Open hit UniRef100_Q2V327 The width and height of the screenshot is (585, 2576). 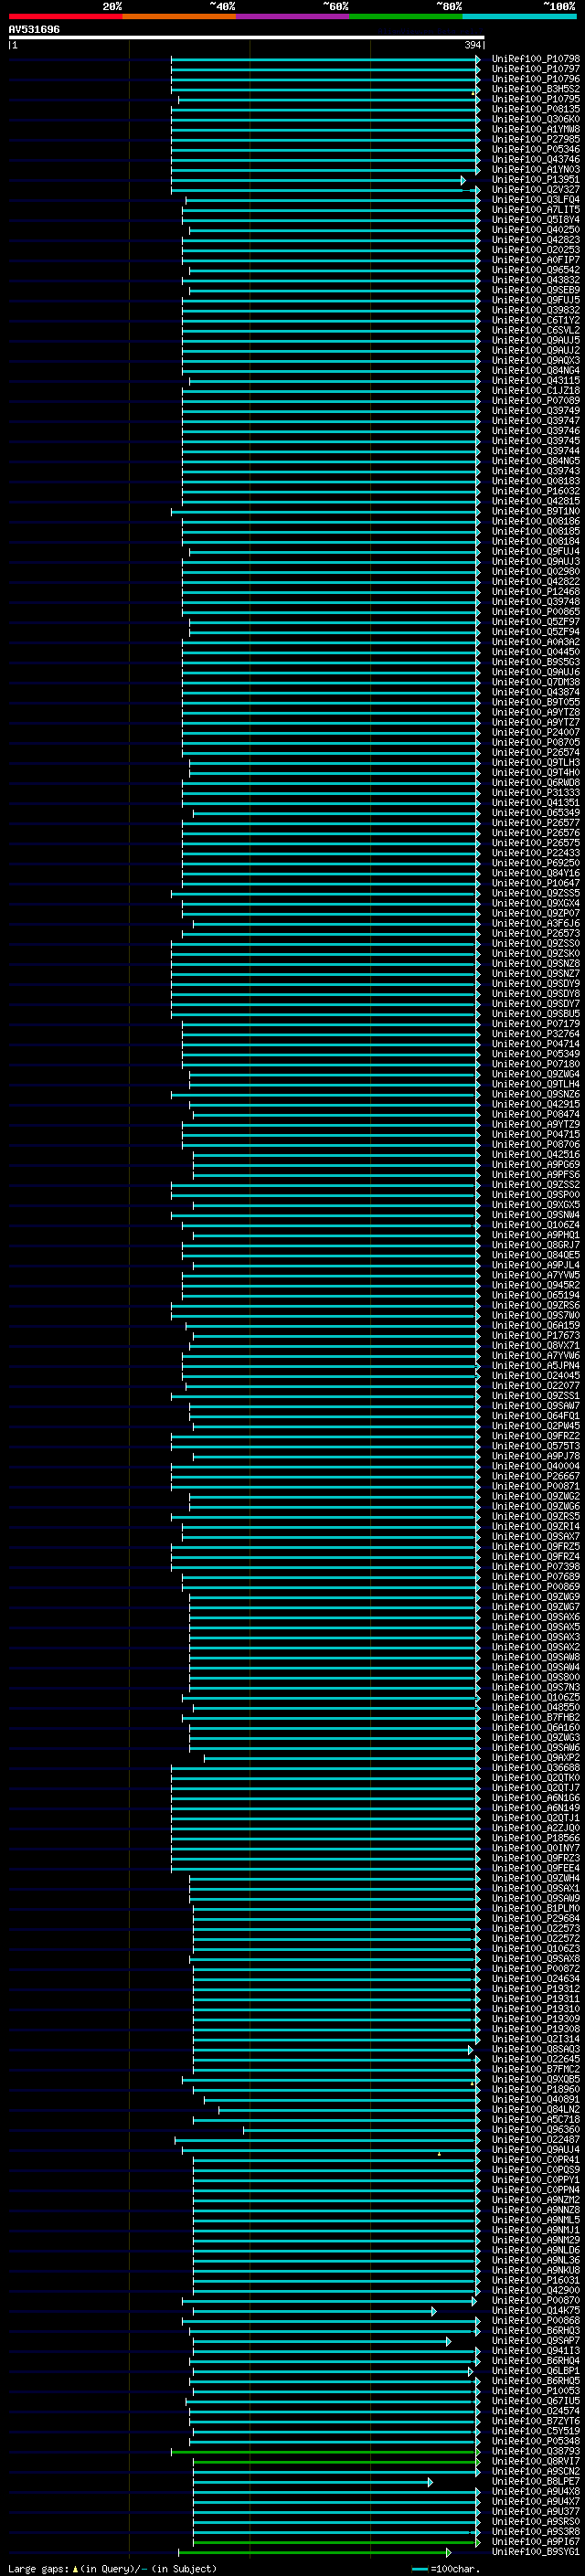tap(535, 189)
